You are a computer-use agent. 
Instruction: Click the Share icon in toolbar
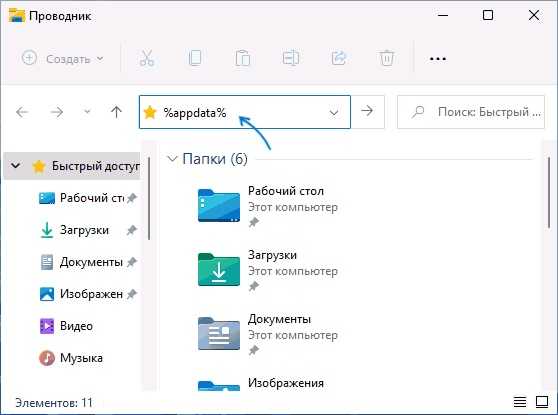pos(338,58)
